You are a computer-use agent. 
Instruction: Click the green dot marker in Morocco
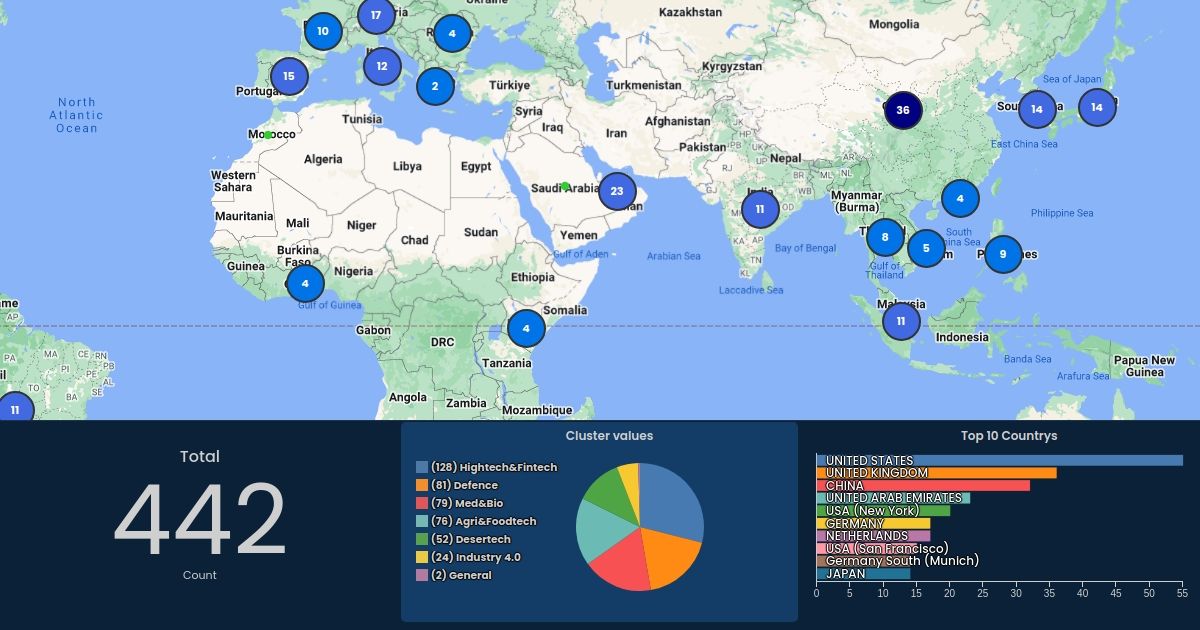(268, 135)
